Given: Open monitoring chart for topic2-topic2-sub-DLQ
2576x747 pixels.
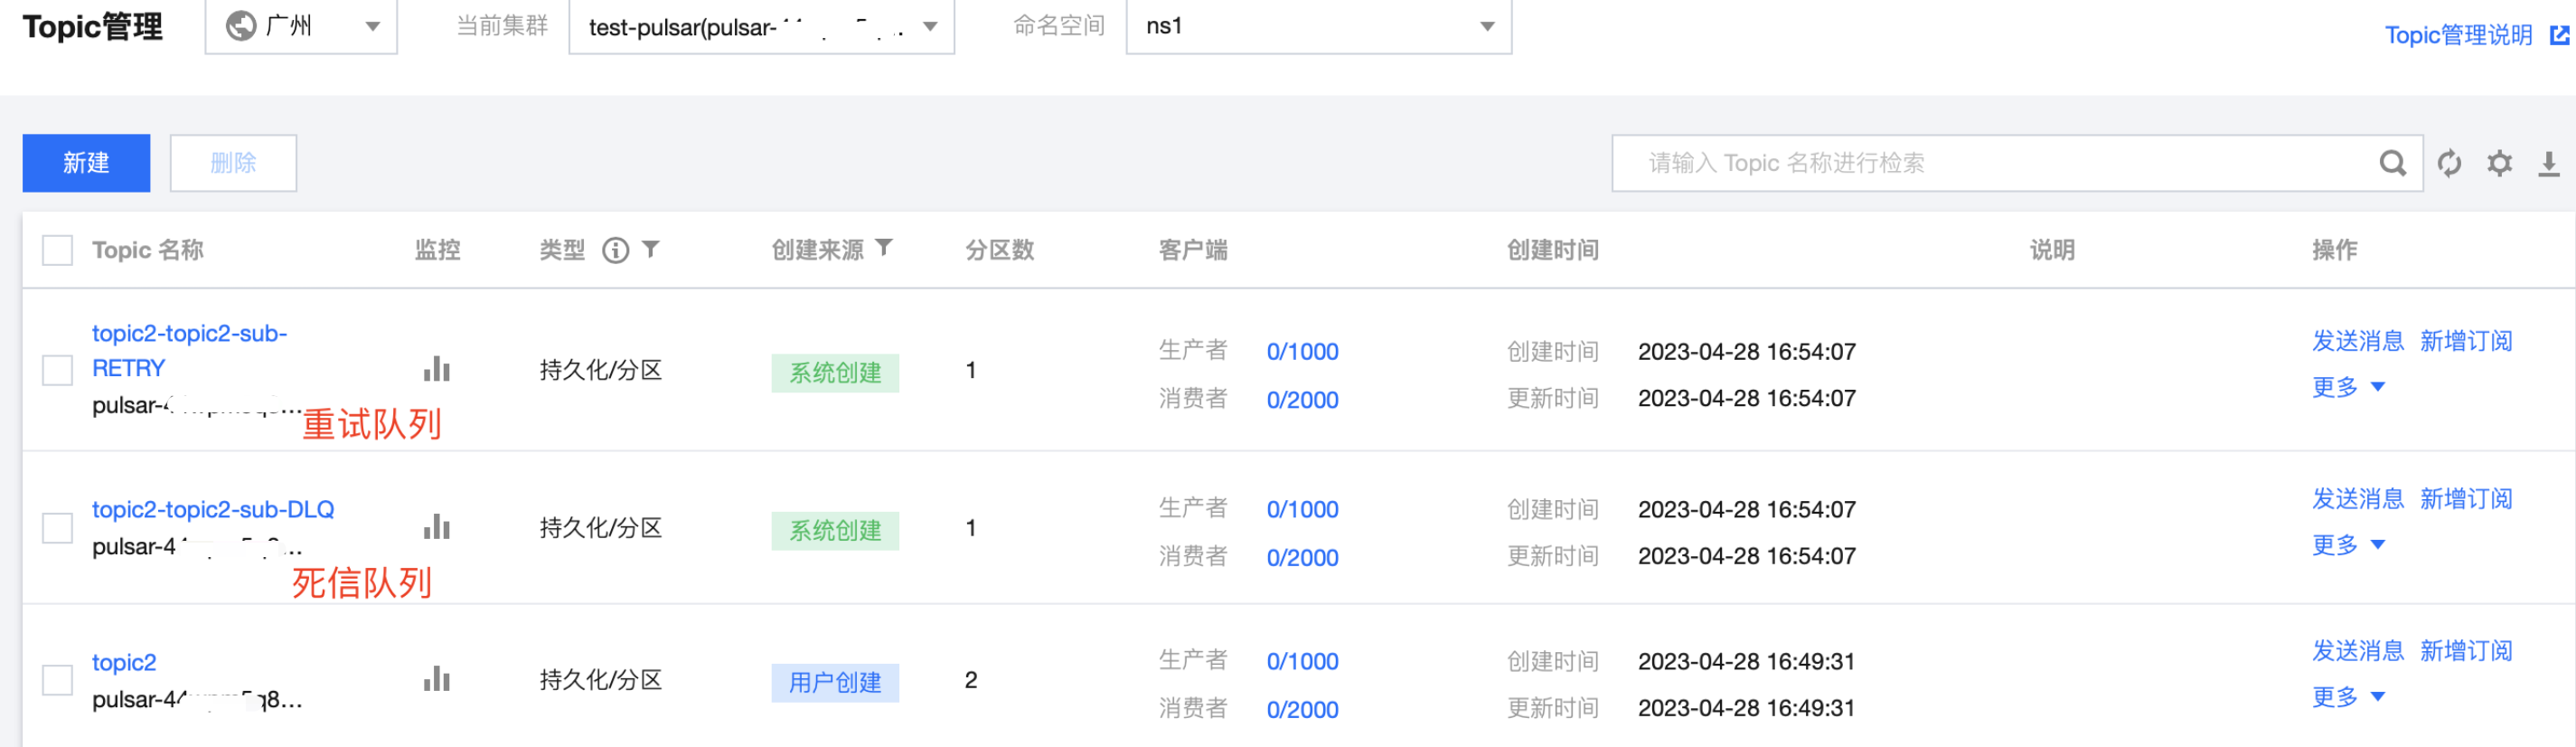Looking at the screenshot, I should (x=437, y=527).
